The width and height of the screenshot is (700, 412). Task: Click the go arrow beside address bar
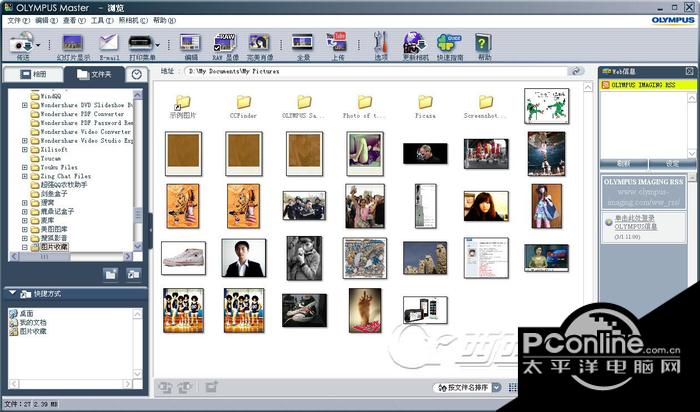click(x=576, y=71)
